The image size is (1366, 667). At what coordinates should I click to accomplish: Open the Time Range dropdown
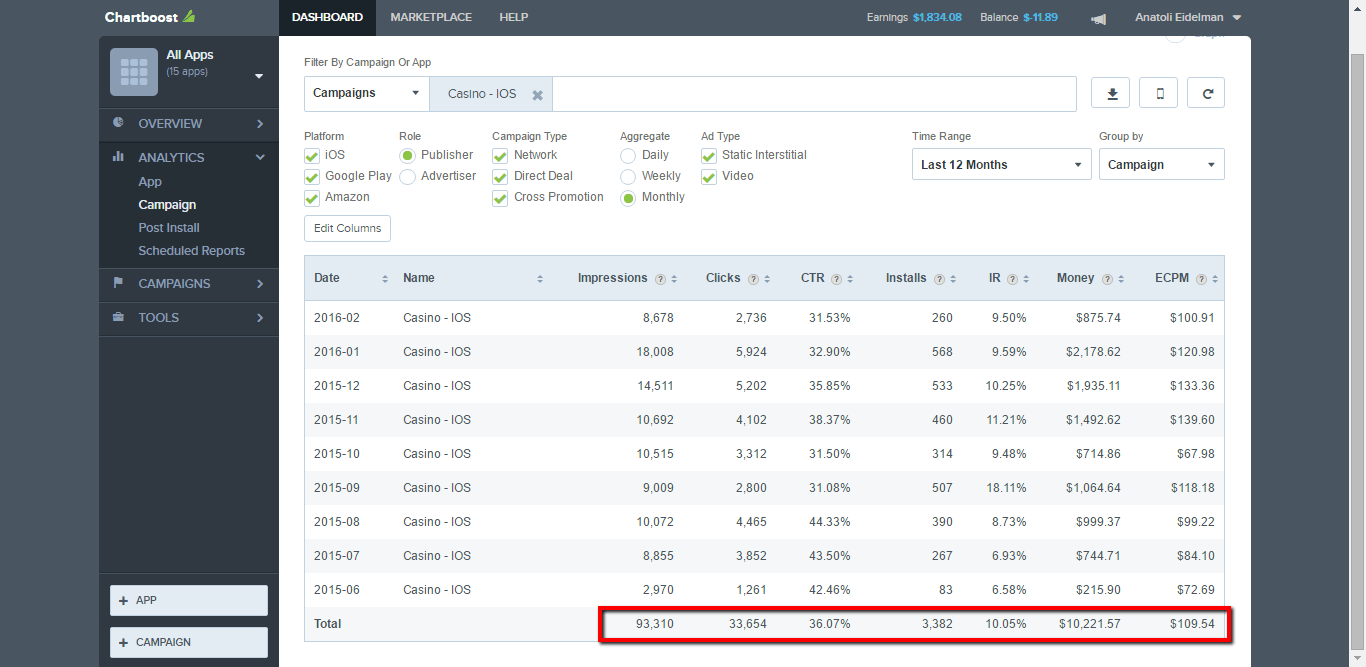tap(1002, 164)
